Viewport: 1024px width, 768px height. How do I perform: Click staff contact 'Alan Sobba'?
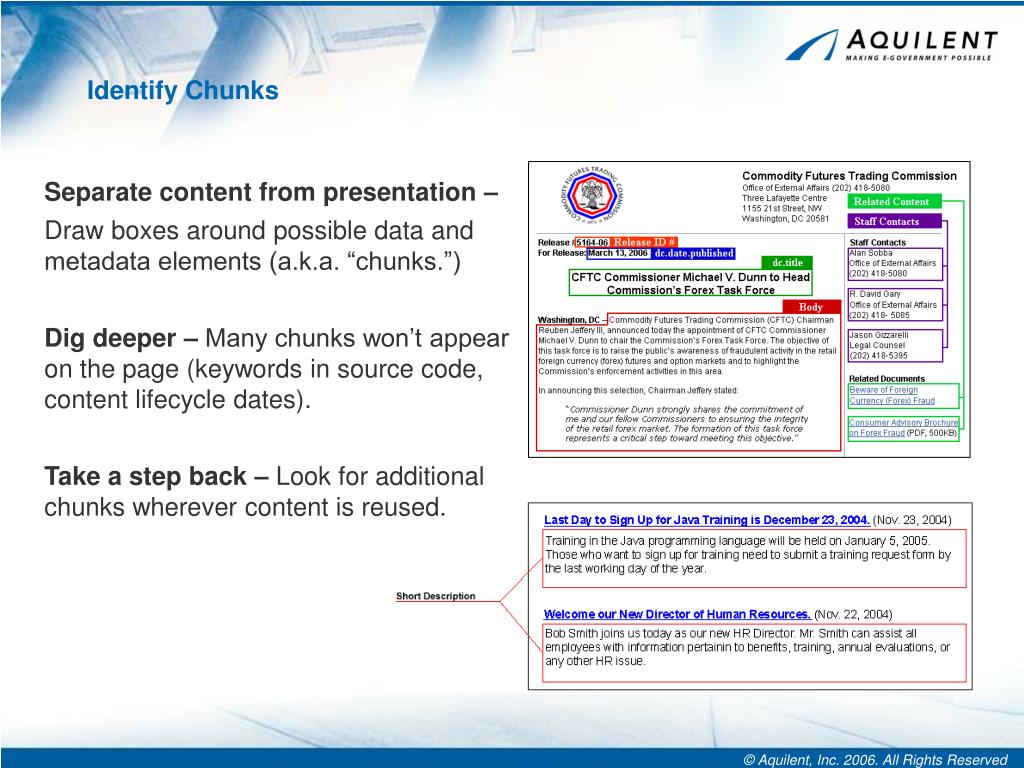[x=871, y=253]
